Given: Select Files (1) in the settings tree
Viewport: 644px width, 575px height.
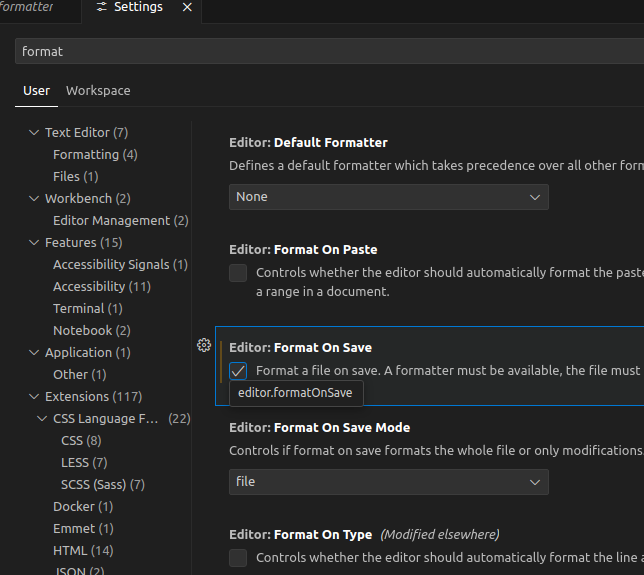Looking at the screenshot, I should (x=76, y=177).
